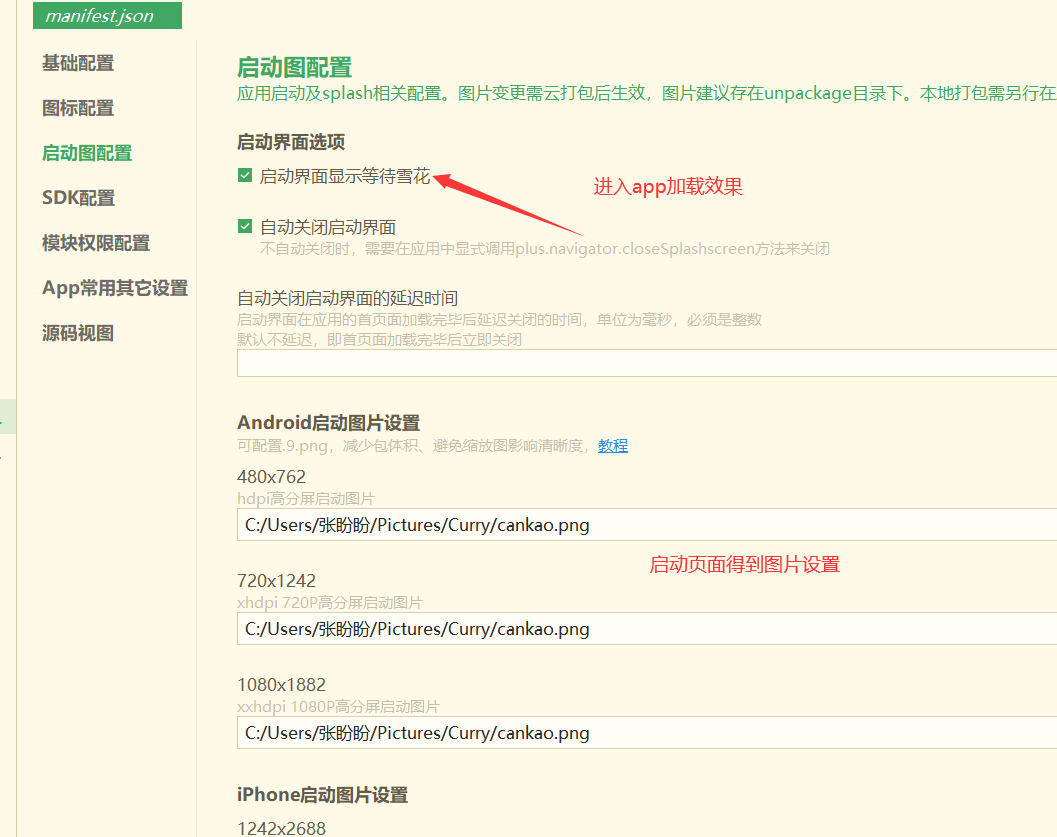This screenshot has height=837, width=1057.
Task: Select 图标配置 in the sidebar
Action: pyautogui.click(x=78, y=108)
